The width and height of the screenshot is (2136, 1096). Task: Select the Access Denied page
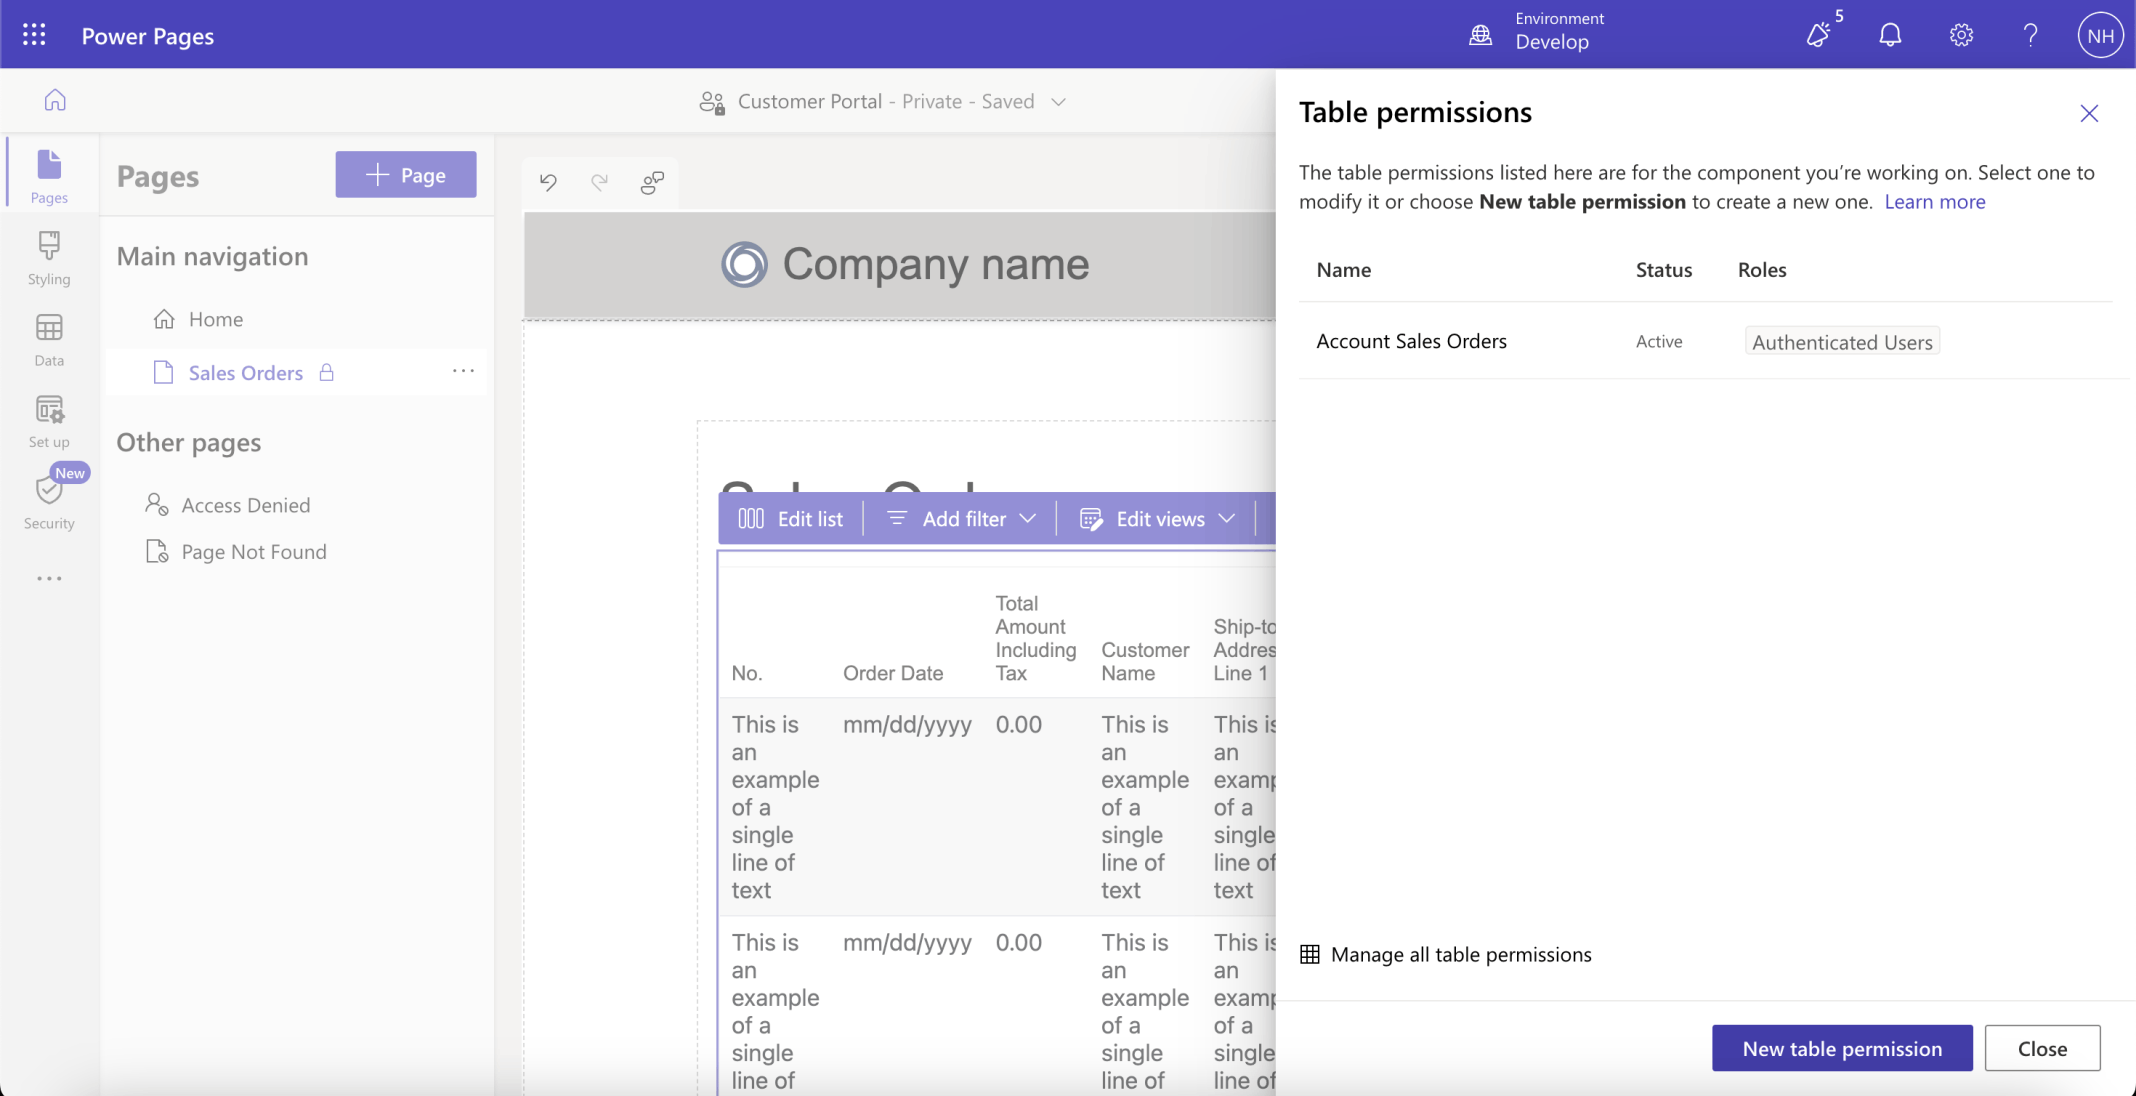245,505
